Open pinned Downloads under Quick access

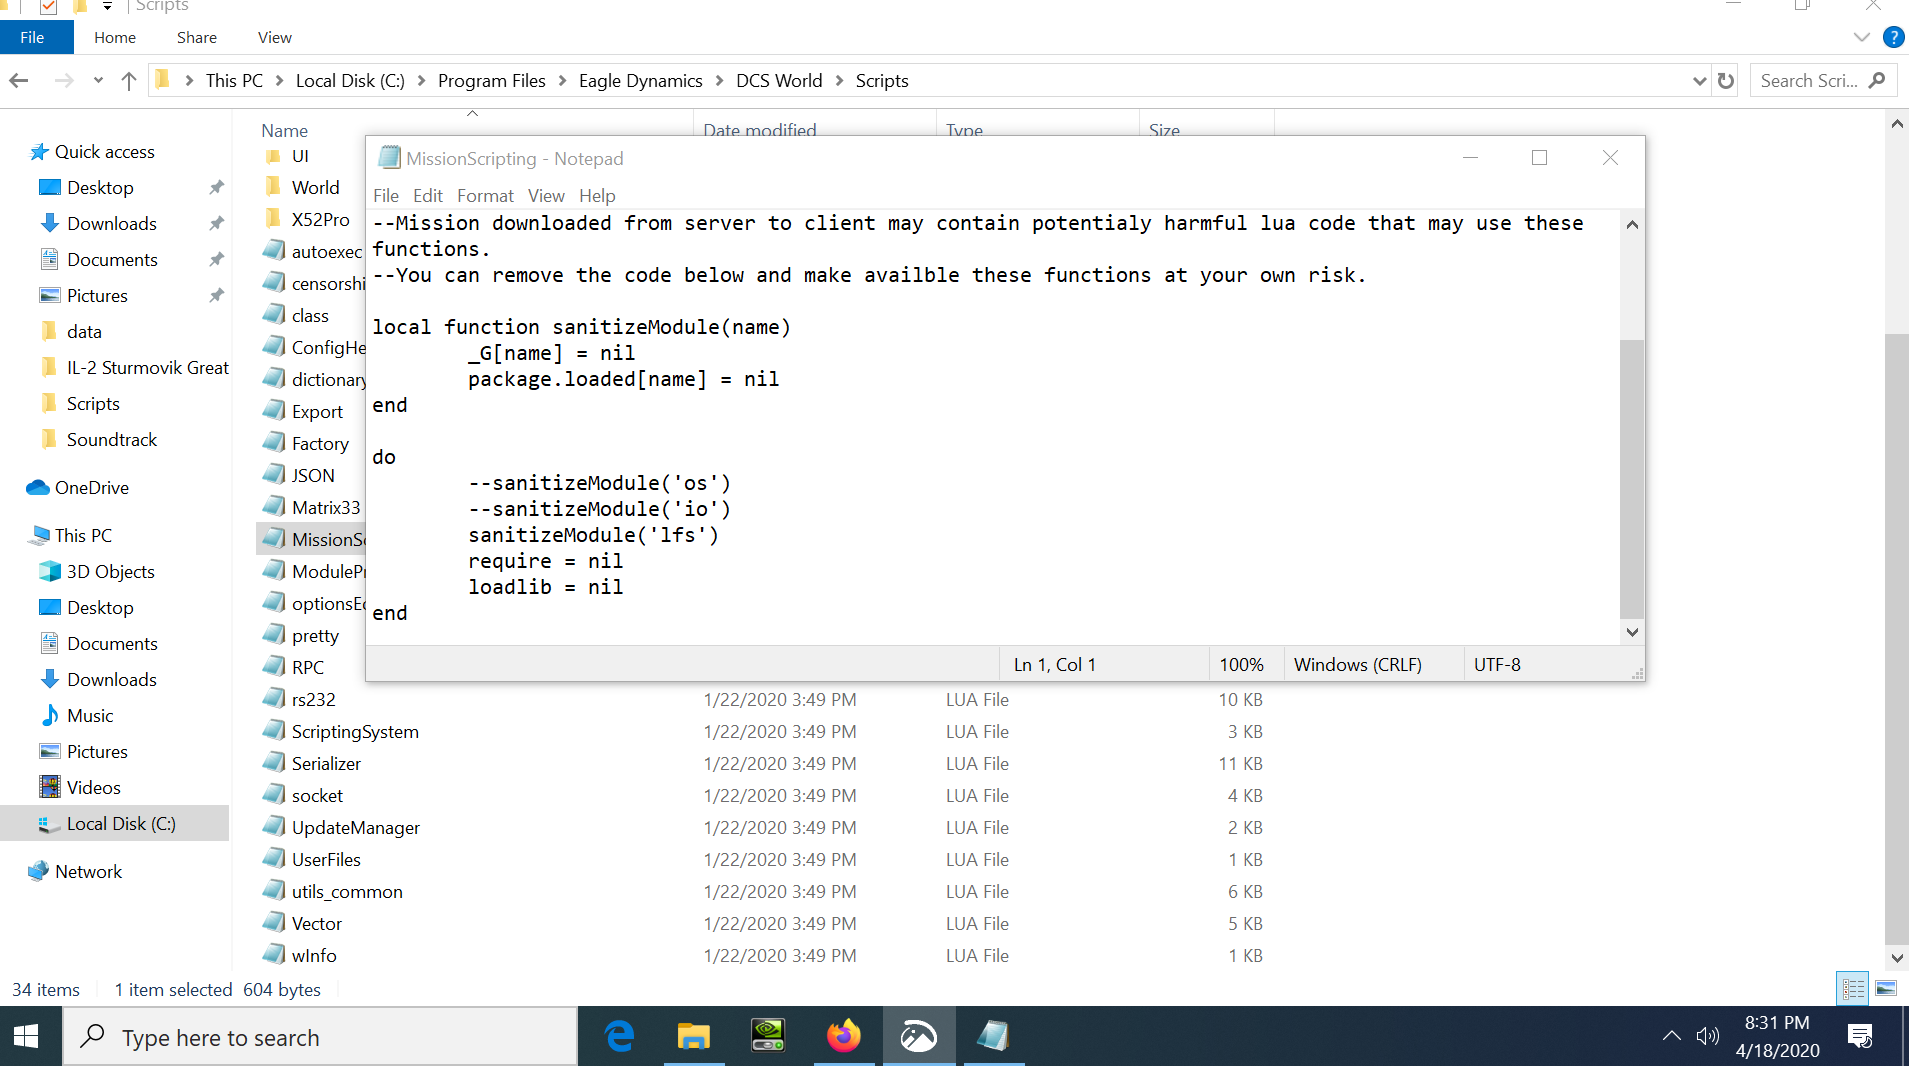pos(112,224)
